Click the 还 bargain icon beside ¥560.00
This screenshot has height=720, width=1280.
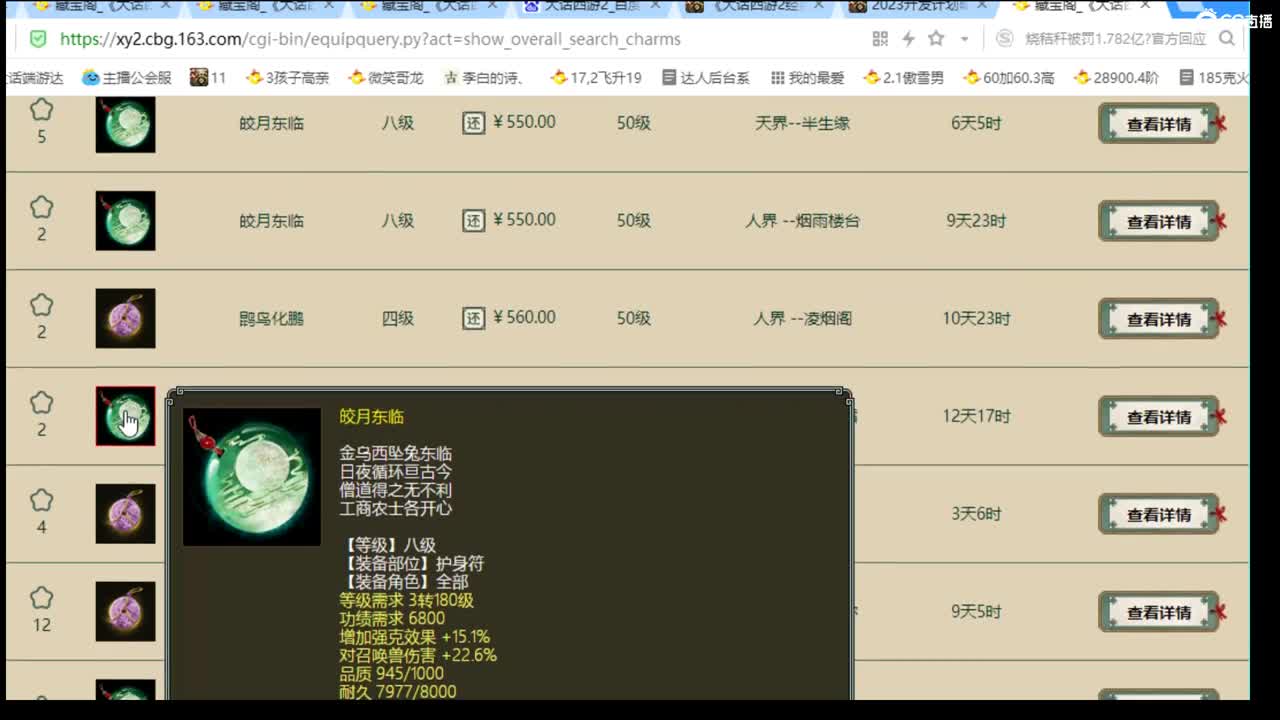click(x=474, y=318)
